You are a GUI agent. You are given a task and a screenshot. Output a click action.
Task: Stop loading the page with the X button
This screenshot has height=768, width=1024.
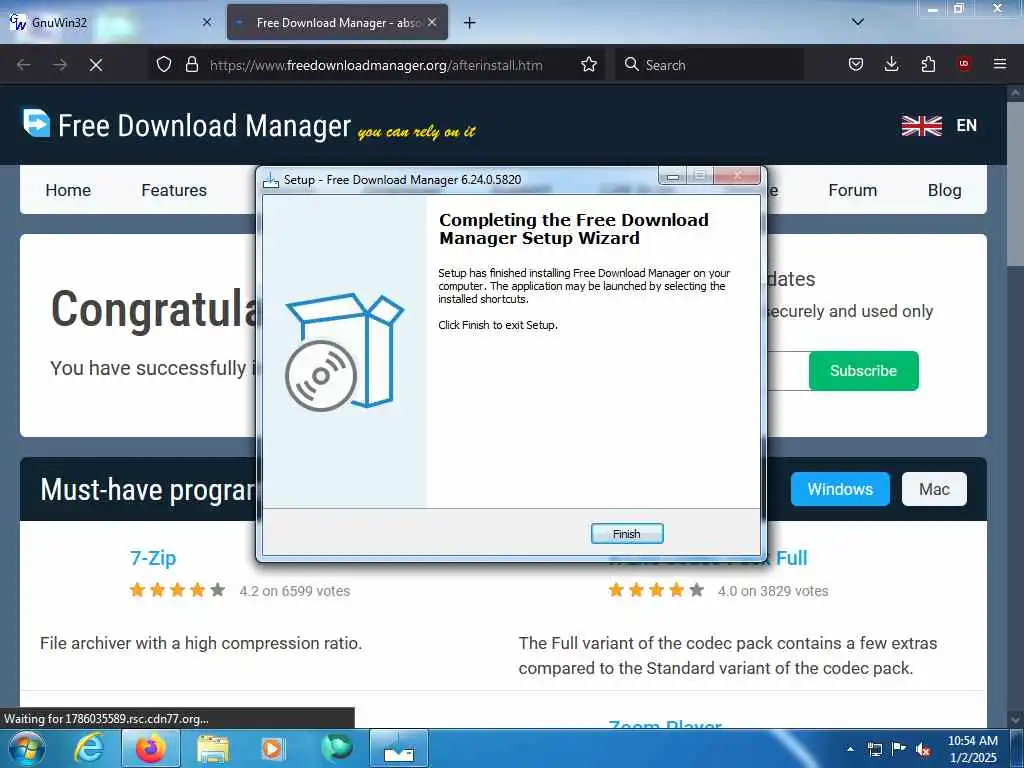coord(96,65)
